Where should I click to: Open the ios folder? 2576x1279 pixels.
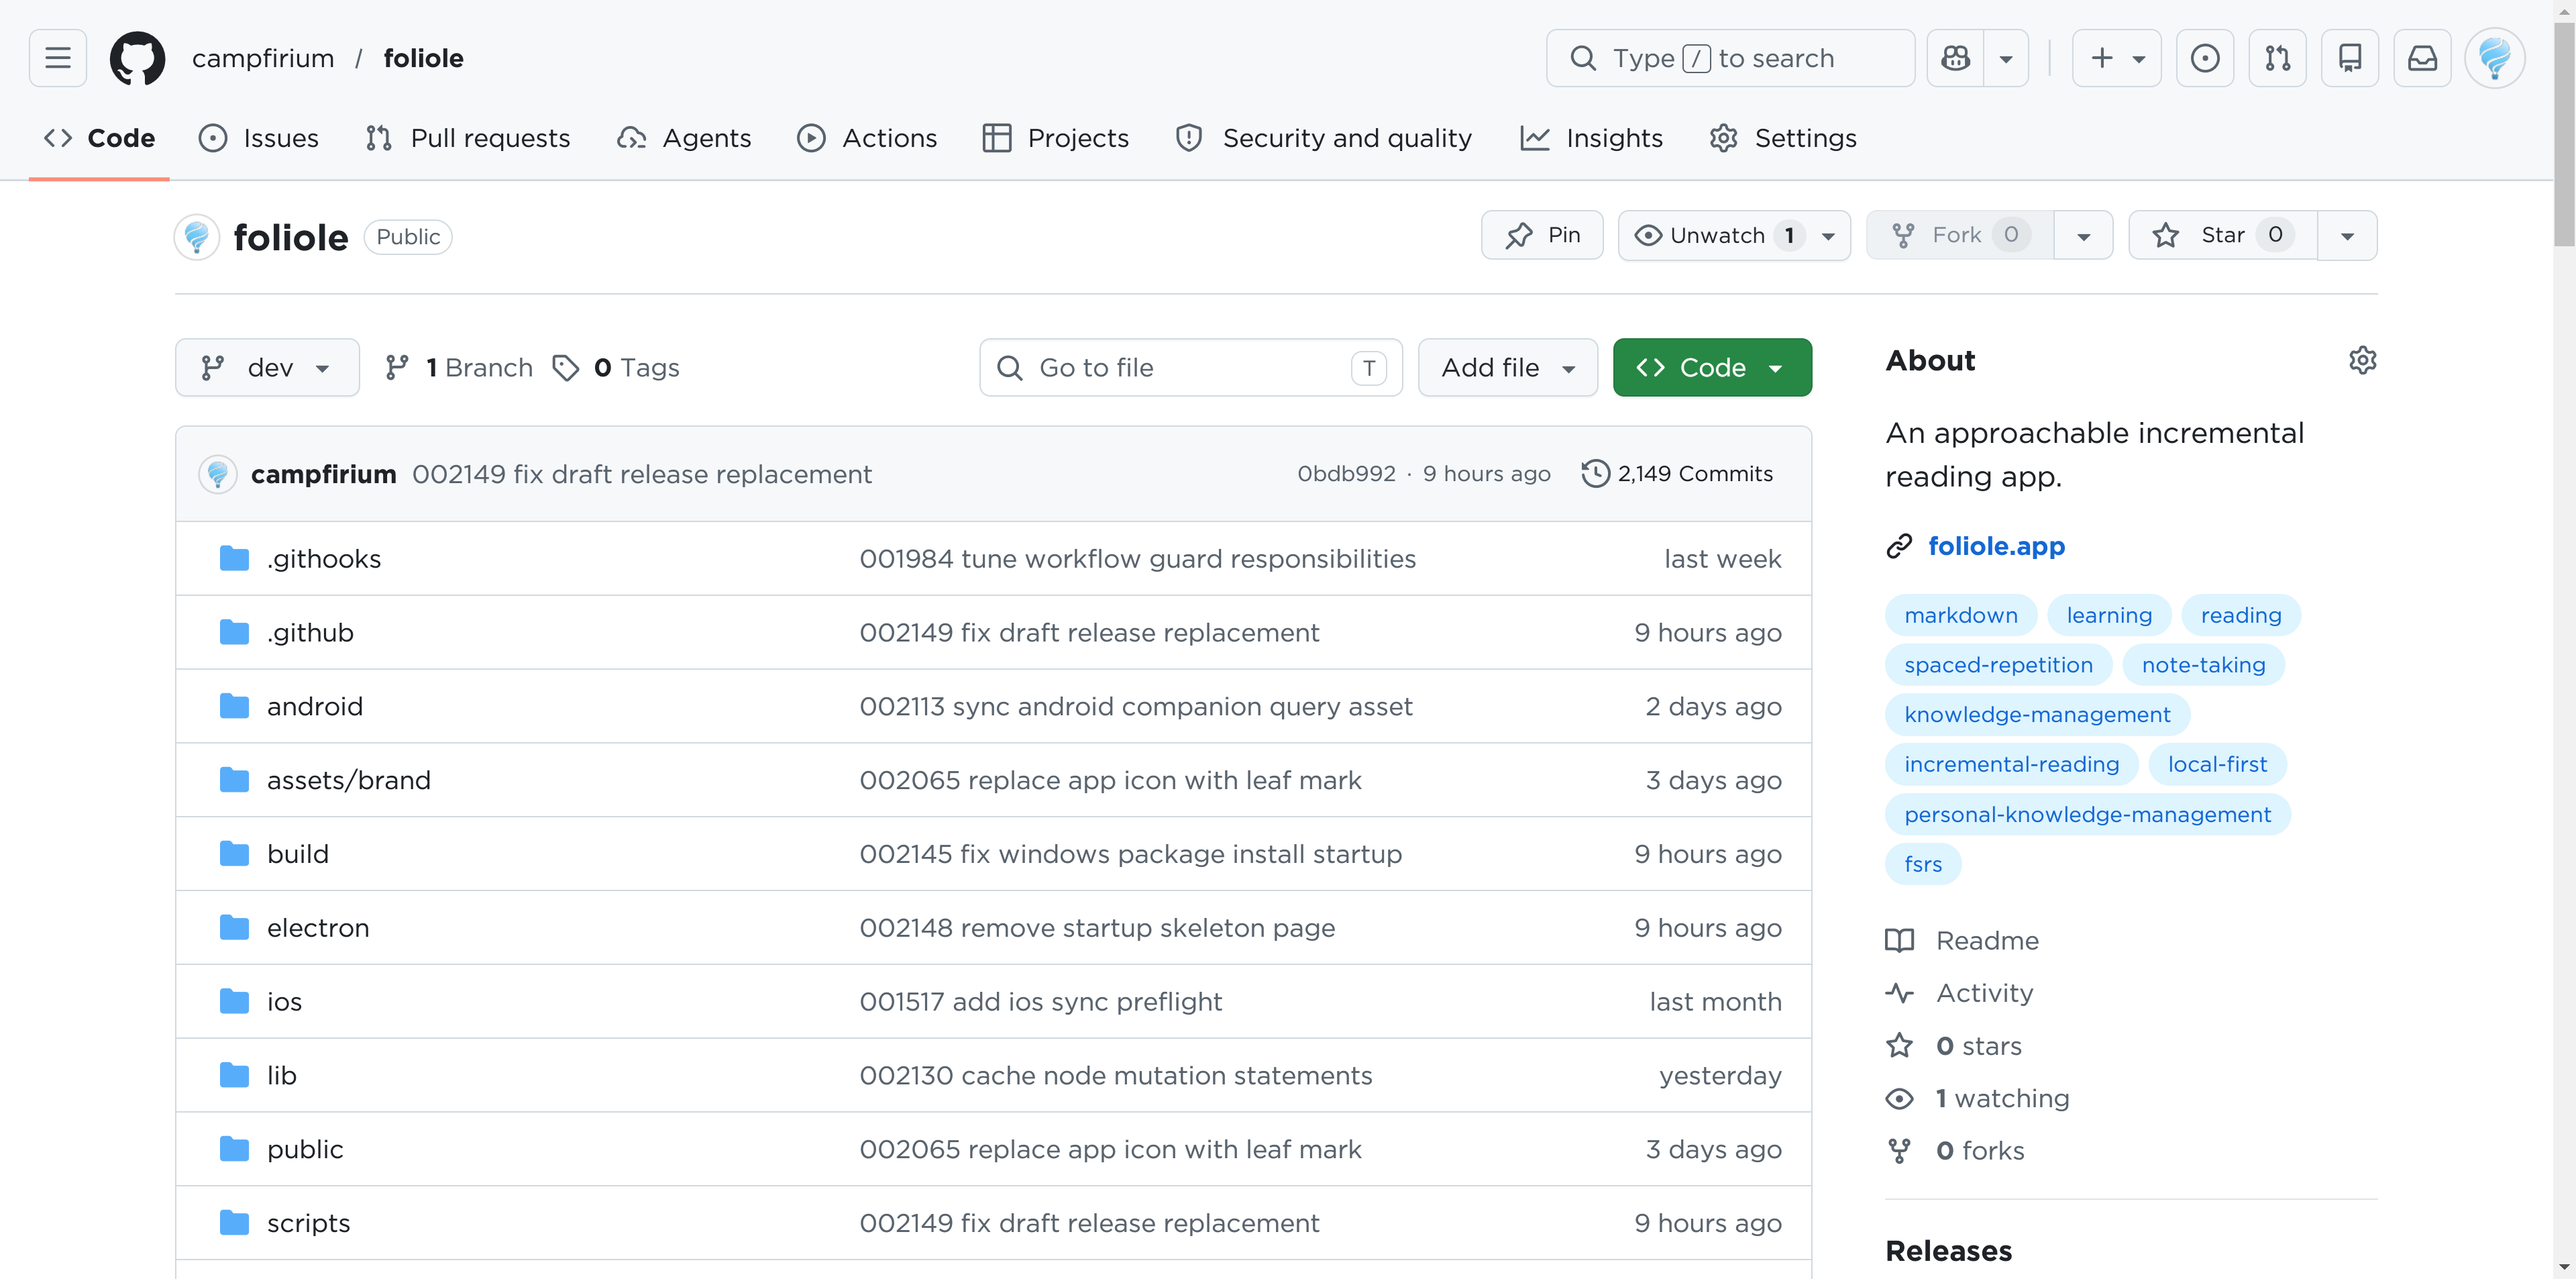(284, 1001)
